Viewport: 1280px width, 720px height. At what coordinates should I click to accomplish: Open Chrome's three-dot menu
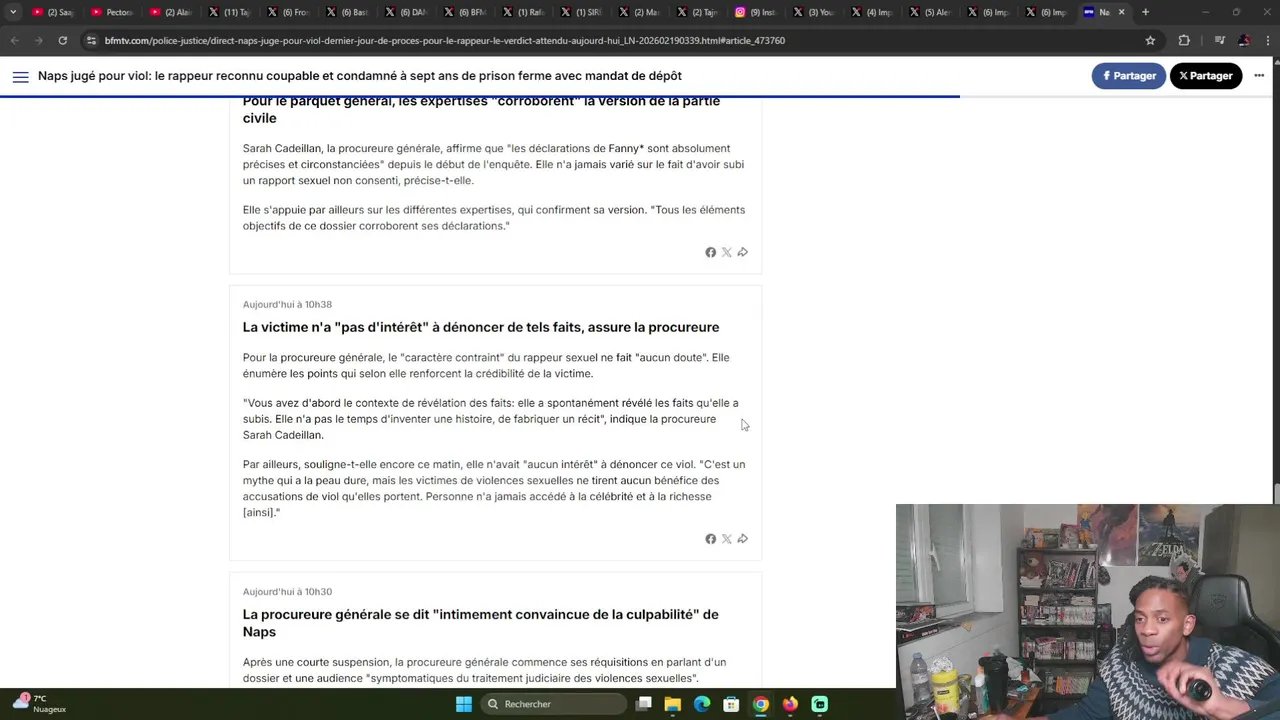(1268, 41)
